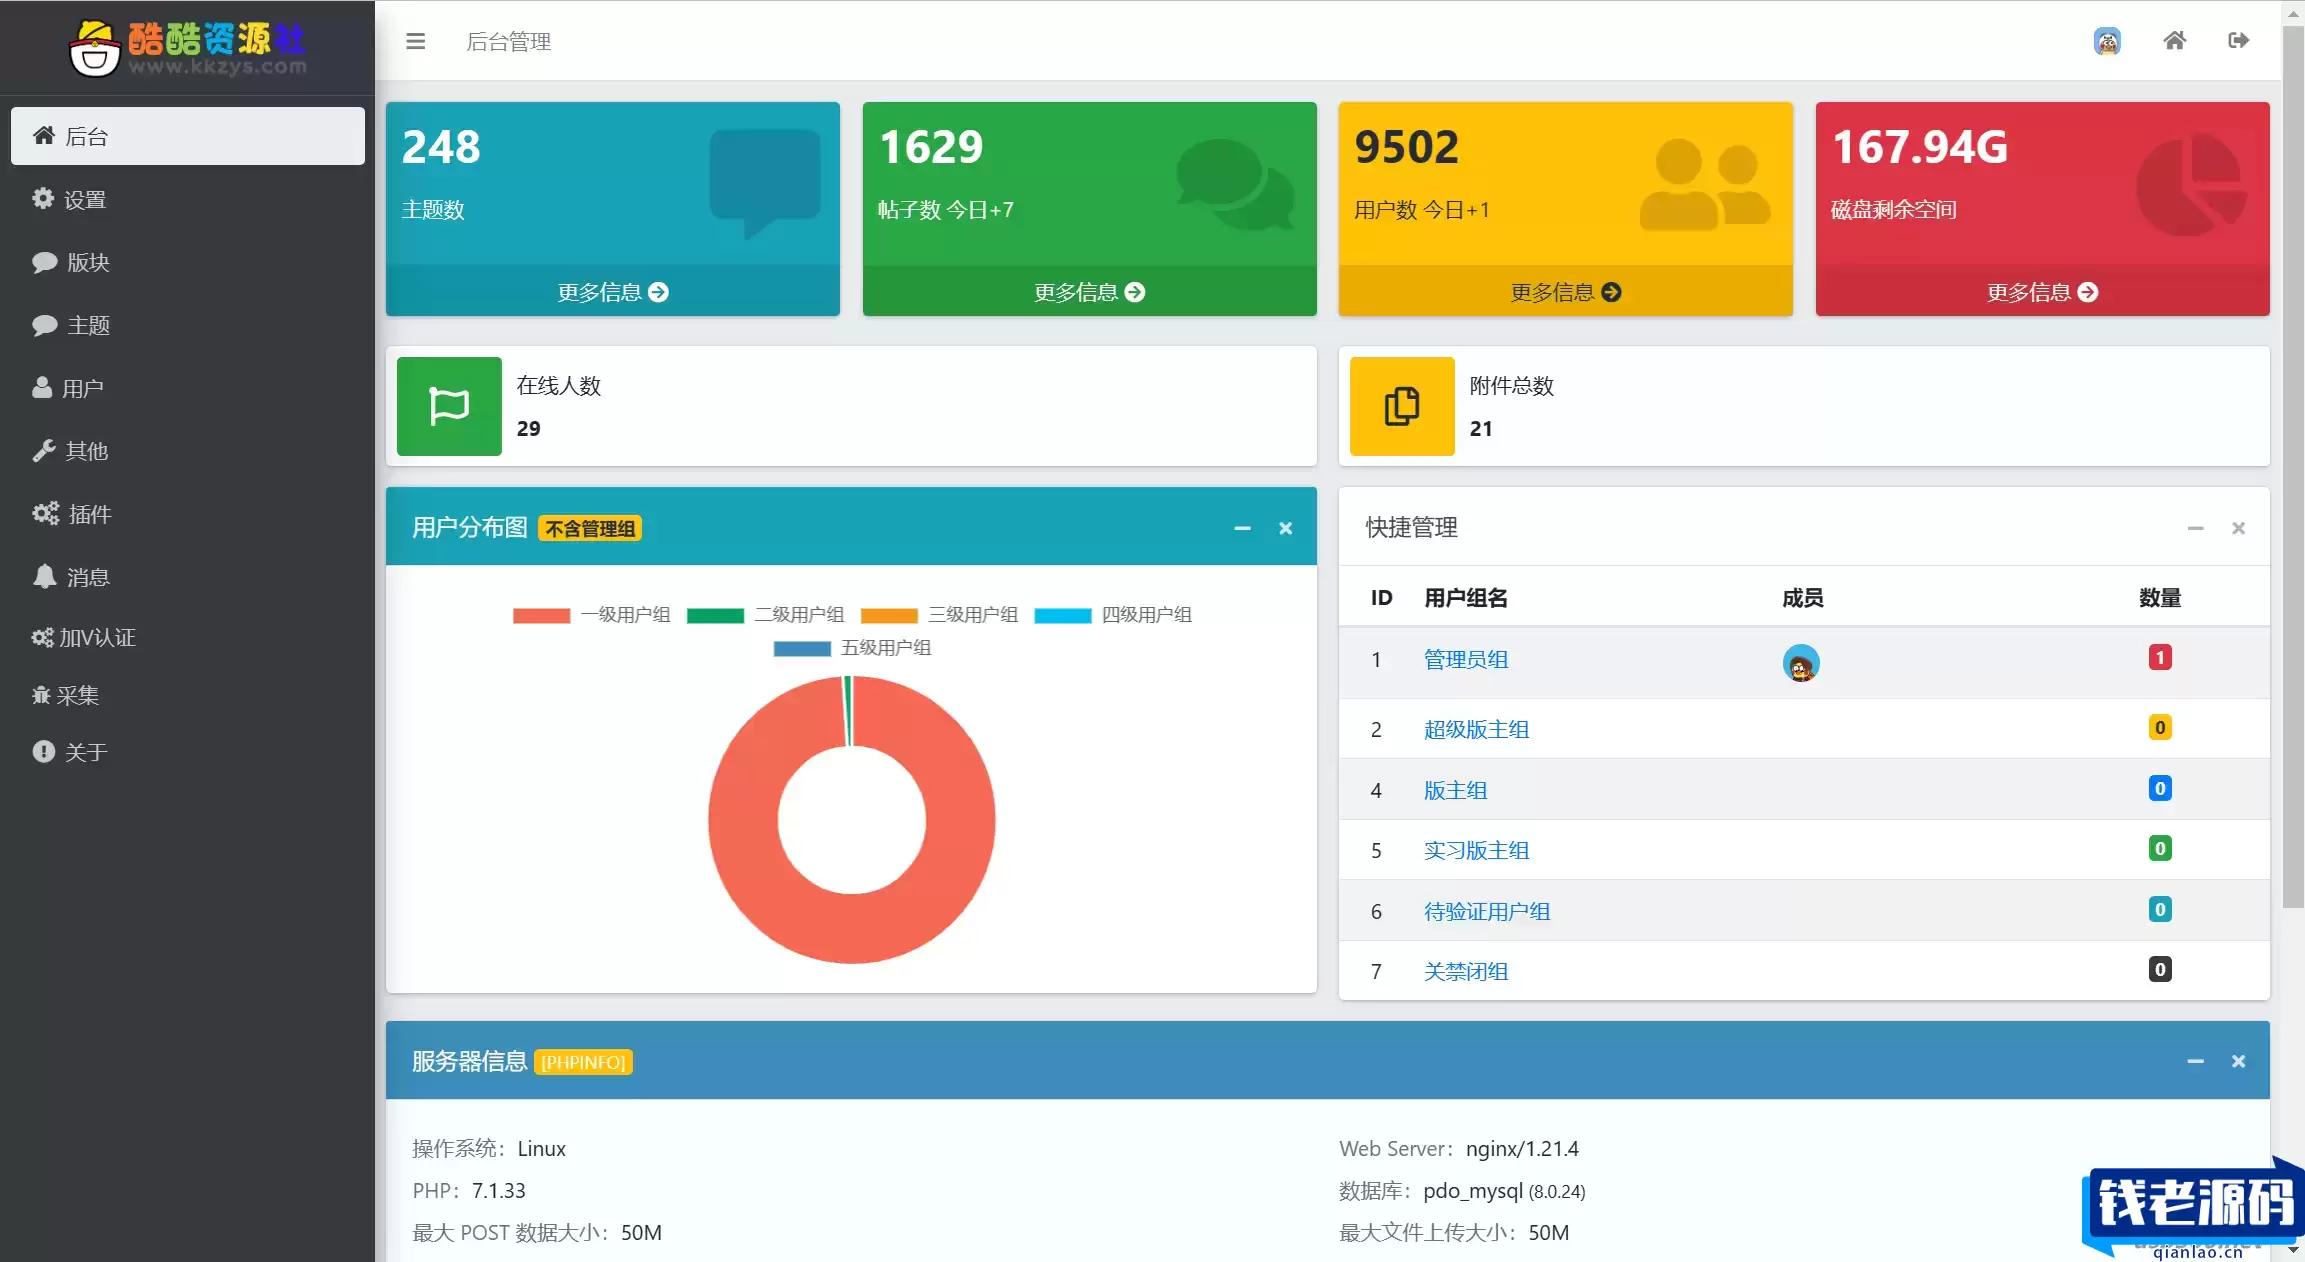Toggle 三级用户组 legend in chart
2305x1262 pixels.
point(939,615)
